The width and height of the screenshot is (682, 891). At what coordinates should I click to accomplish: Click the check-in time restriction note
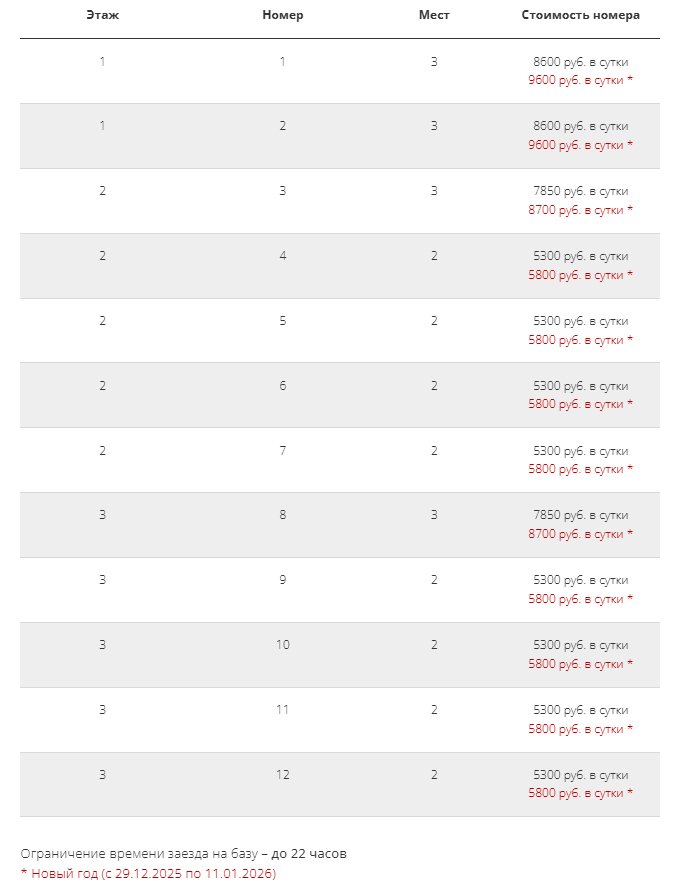[x=184, y=854]
